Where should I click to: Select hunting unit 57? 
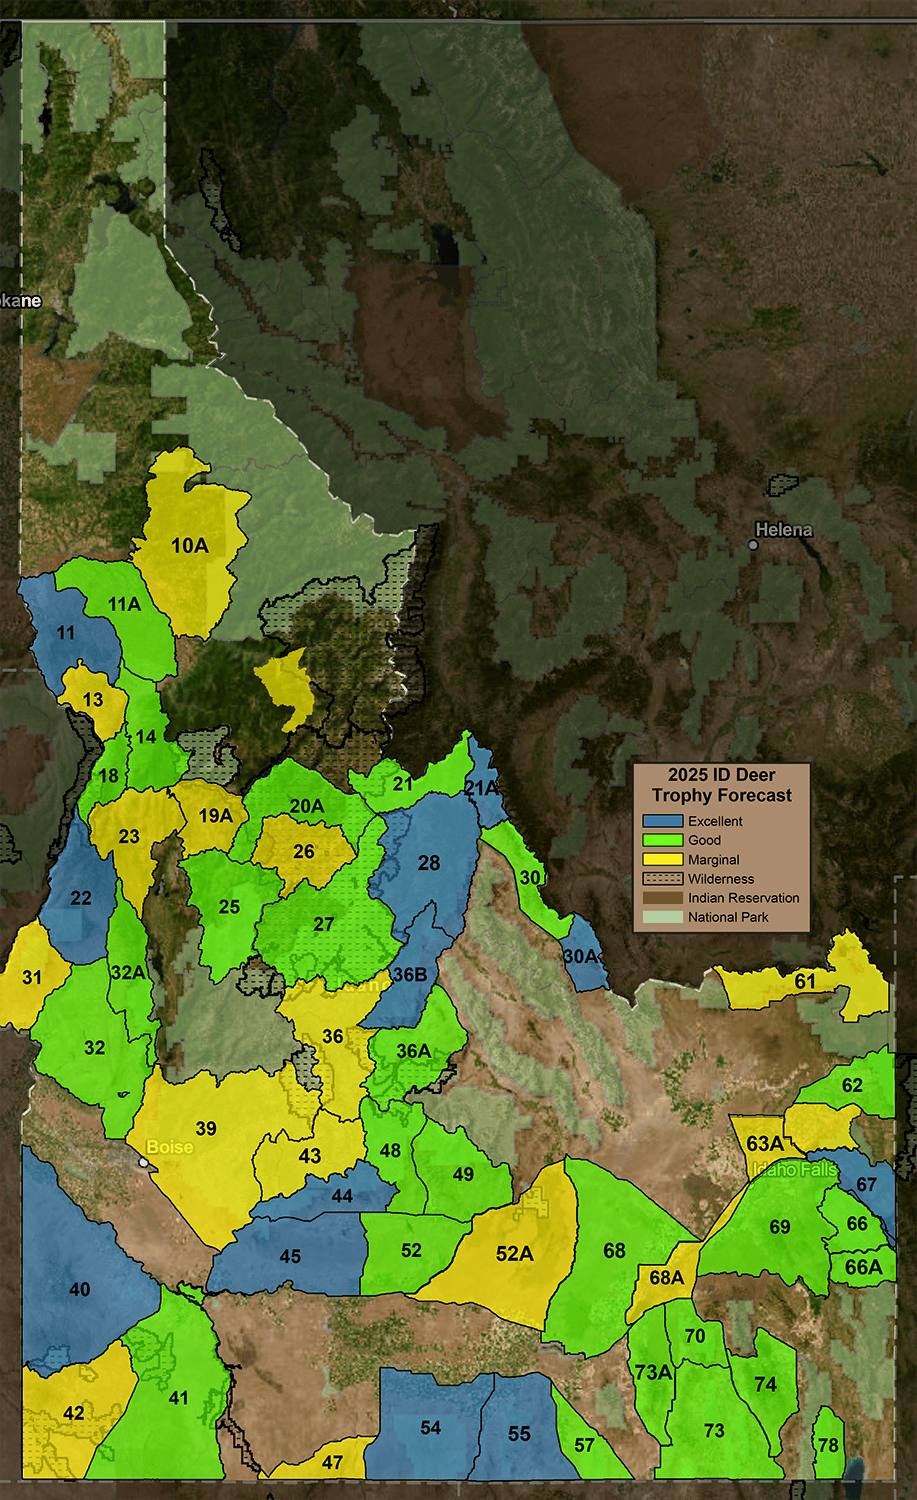(x=585, y=1445)
